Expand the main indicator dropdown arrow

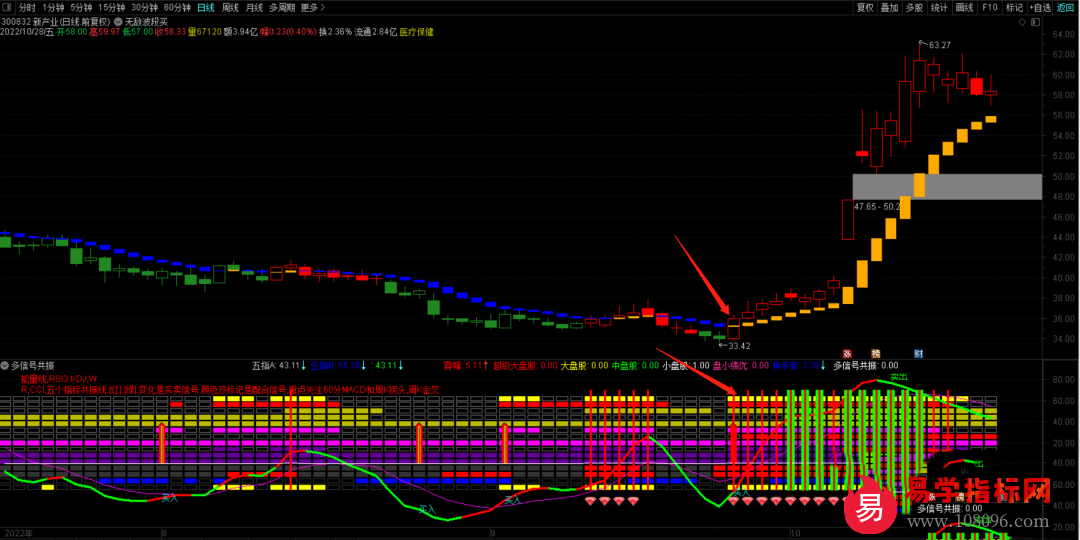tap(118, 22)
